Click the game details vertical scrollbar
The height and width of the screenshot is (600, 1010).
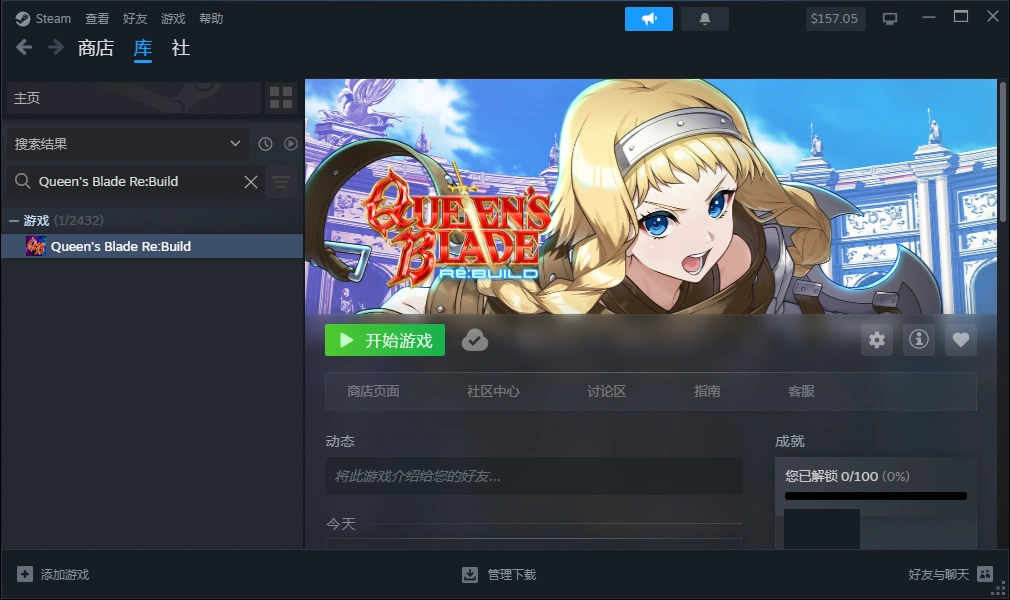(1002, 152)
